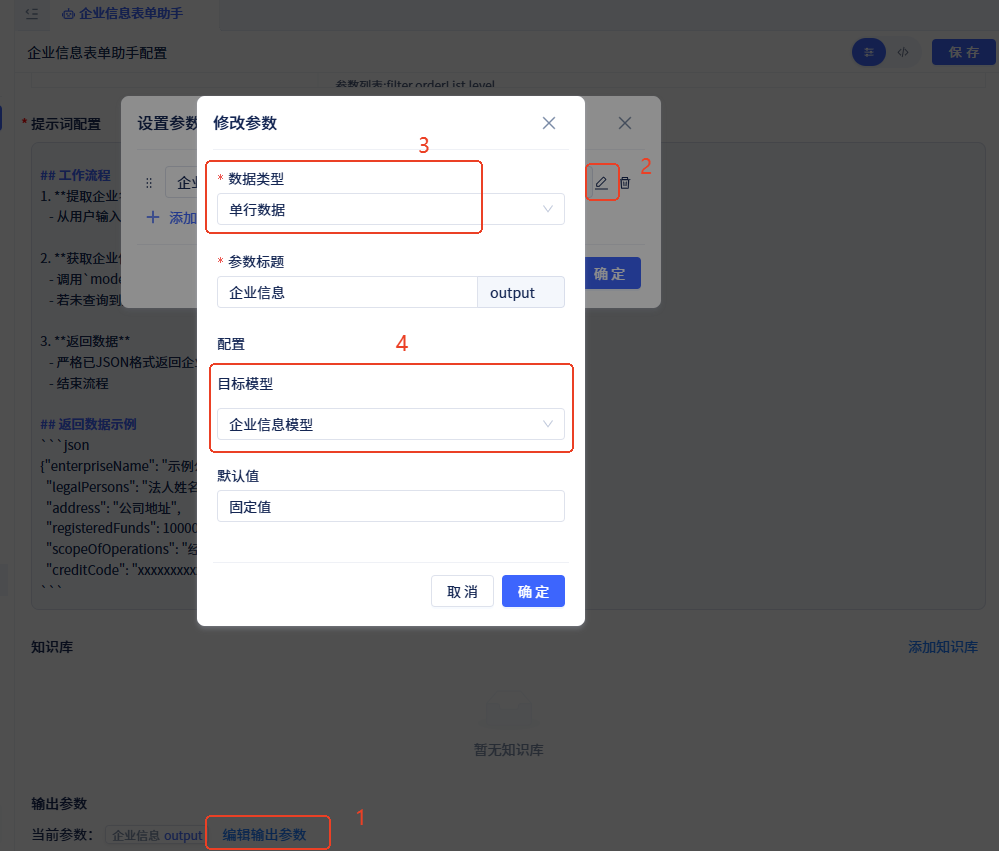Image resolution: width=999 pixels, height=851 pixels.
Task: Click the pencil edit icon in 设置参数
Action: click(601, 183)
